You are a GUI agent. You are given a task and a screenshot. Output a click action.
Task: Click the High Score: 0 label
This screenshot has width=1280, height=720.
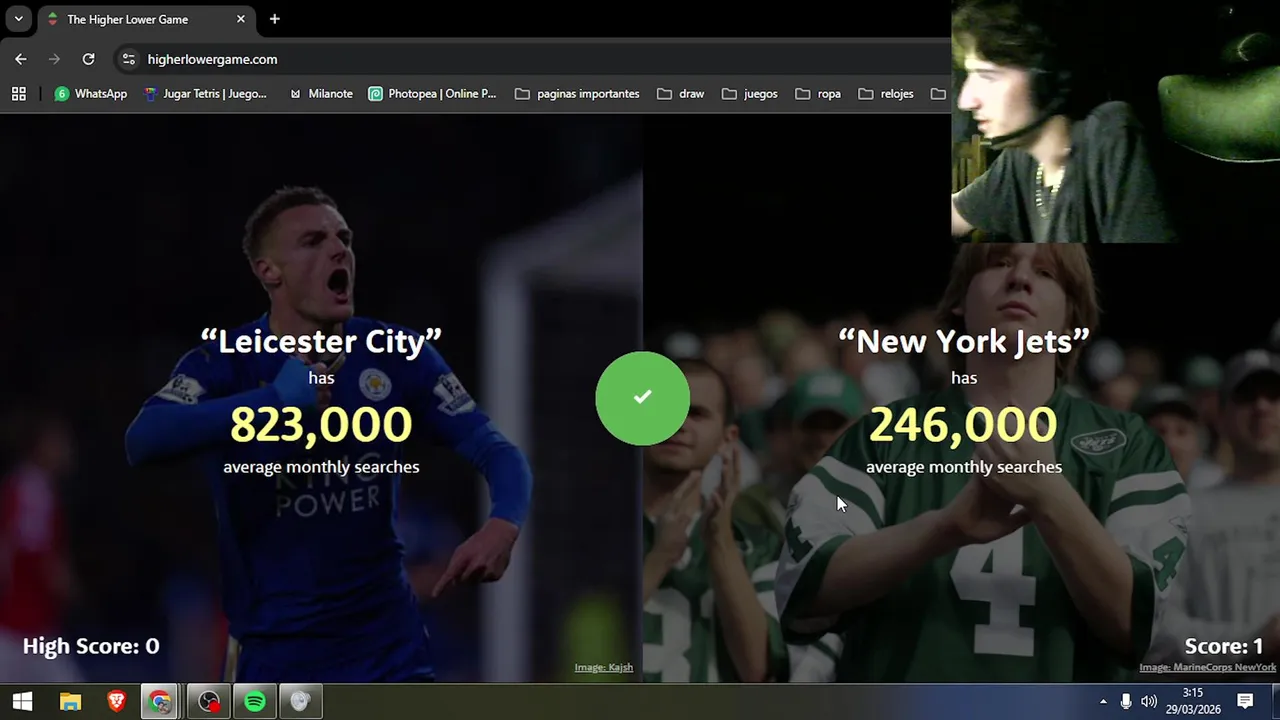tap(91, 646)
